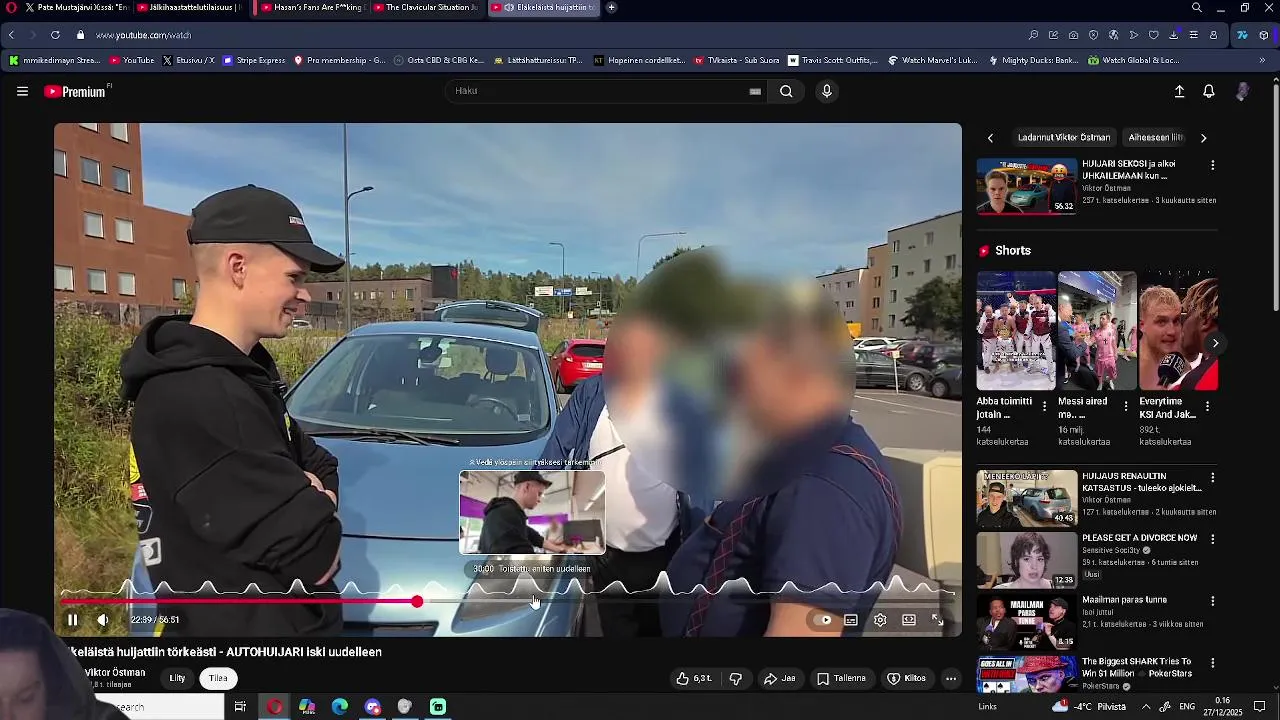Viewport: 1280px width, 720px height.
Task: Open 'PLEASE GET A DIVORCE NOW' video thumbnail
Action: click(x=1027, y=559)
